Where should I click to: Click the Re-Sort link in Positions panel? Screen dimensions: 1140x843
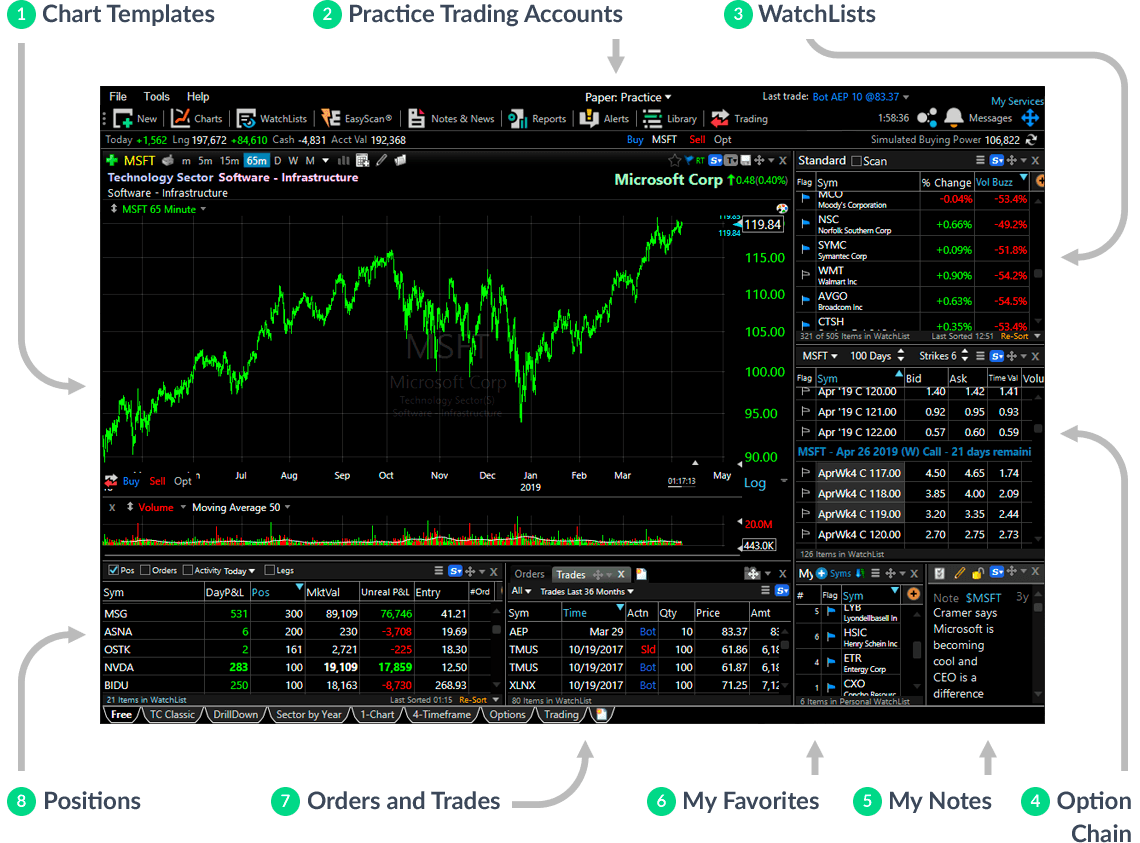coord(475,700)
